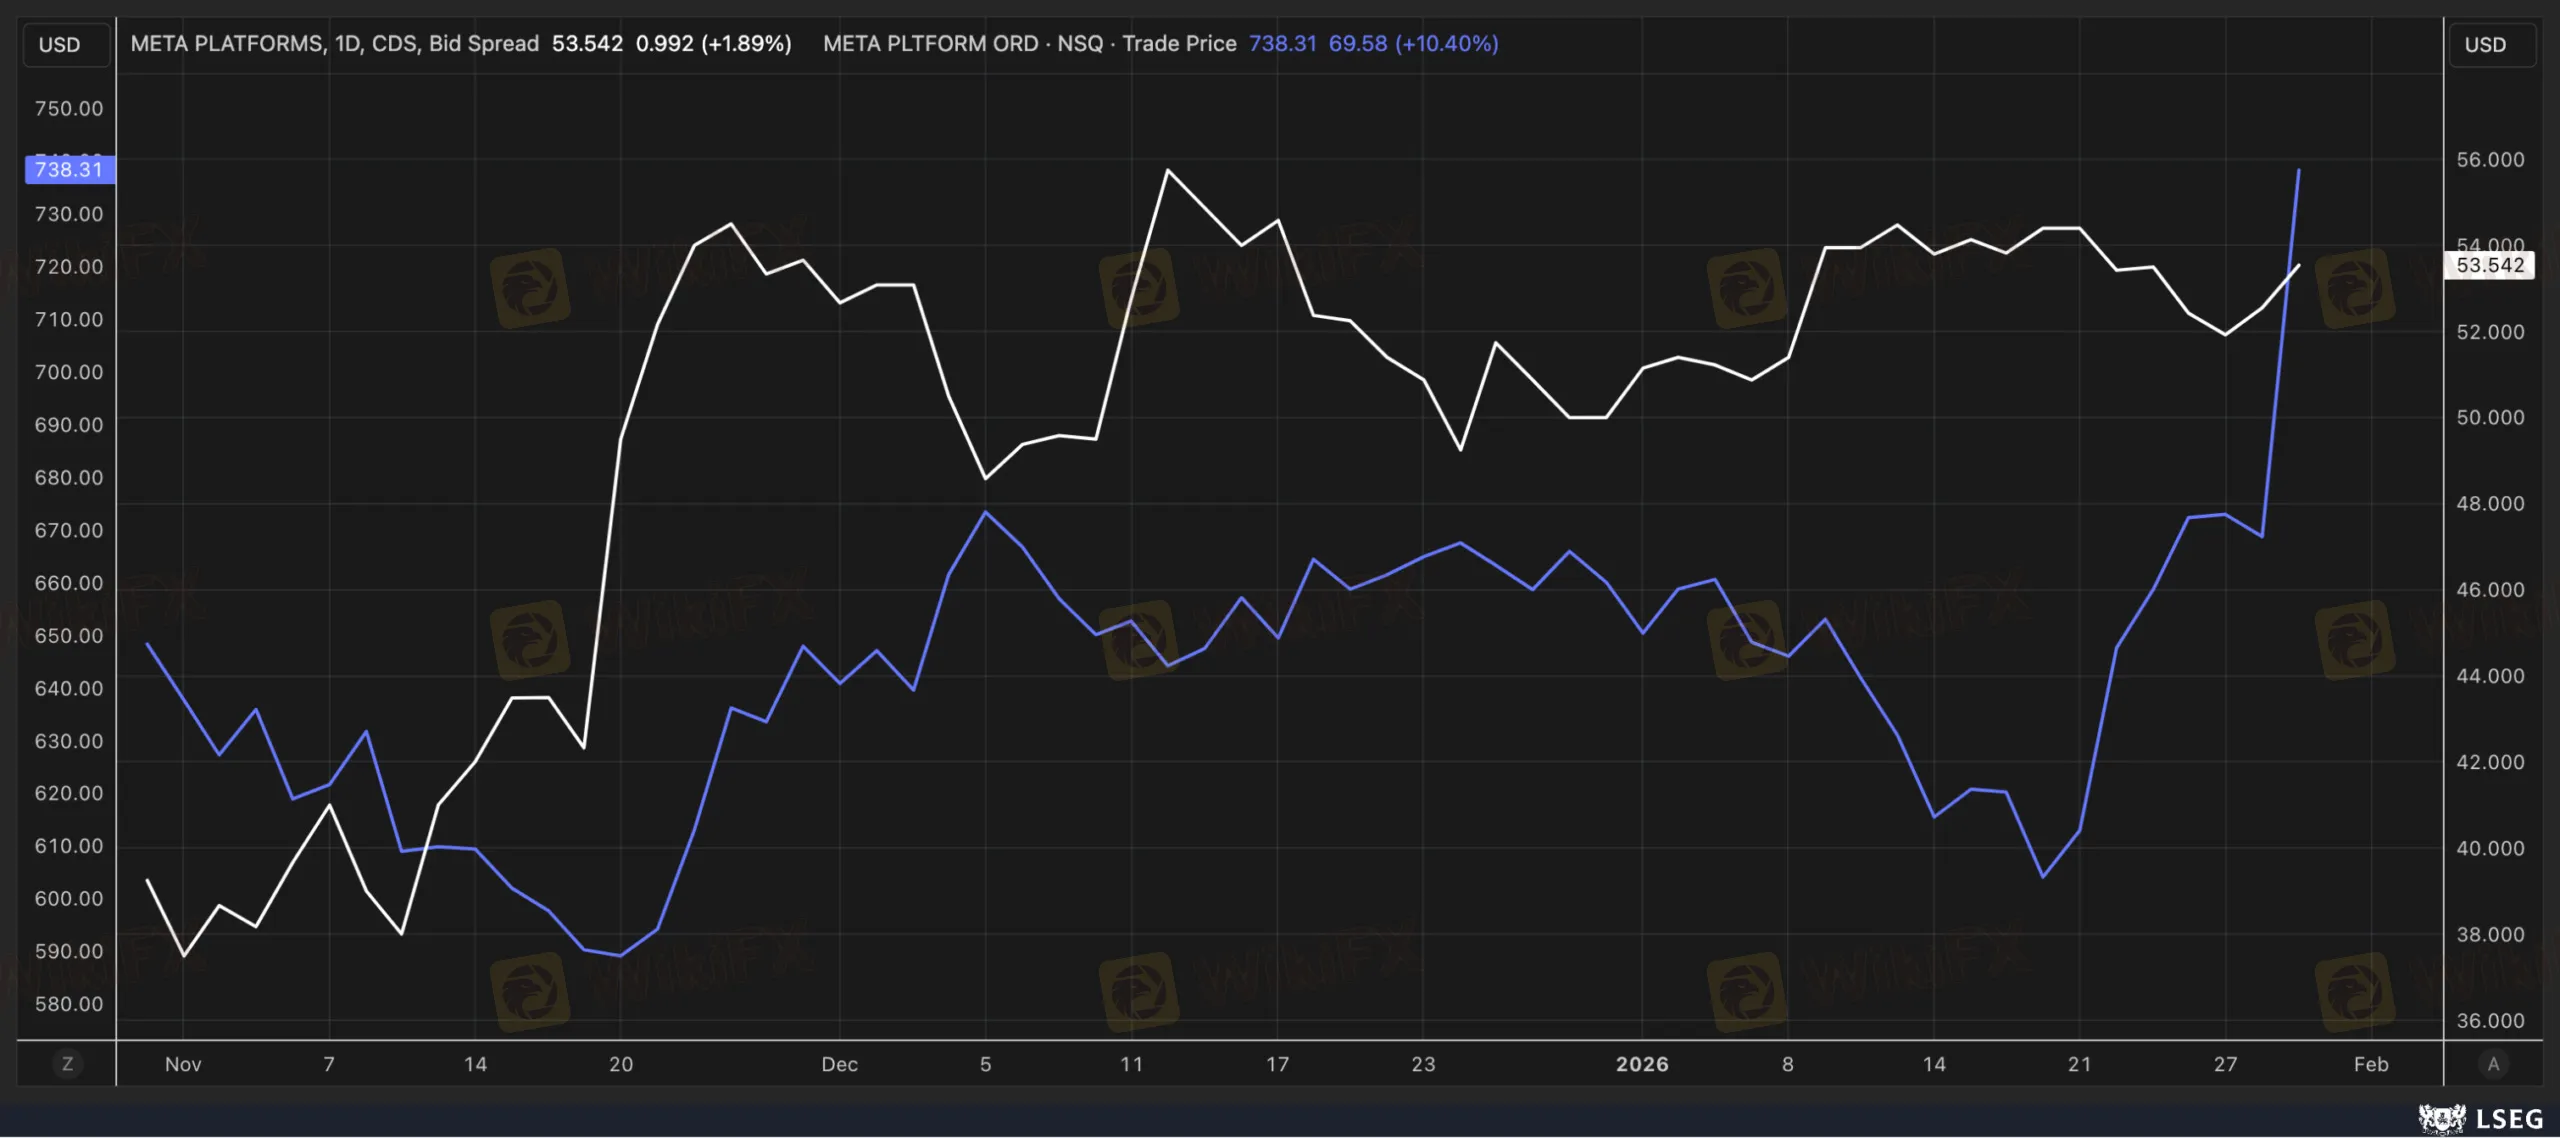Click the LSEG logo
The height and width of the screenshot is (1138, 2560).
[2480, 1118]
